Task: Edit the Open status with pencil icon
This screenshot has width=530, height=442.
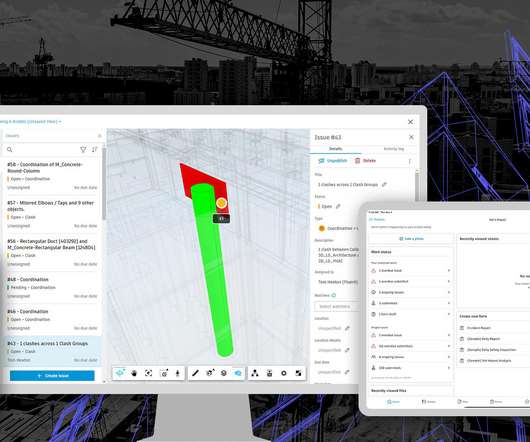Action: point(338,206)
